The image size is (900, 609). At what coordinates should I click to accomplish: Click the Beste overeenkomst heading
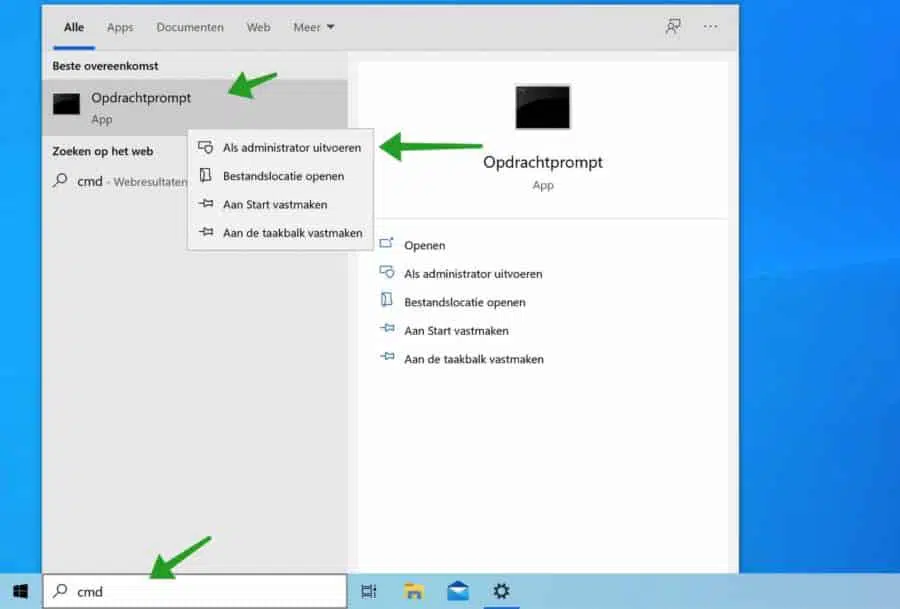pos(105,66)
